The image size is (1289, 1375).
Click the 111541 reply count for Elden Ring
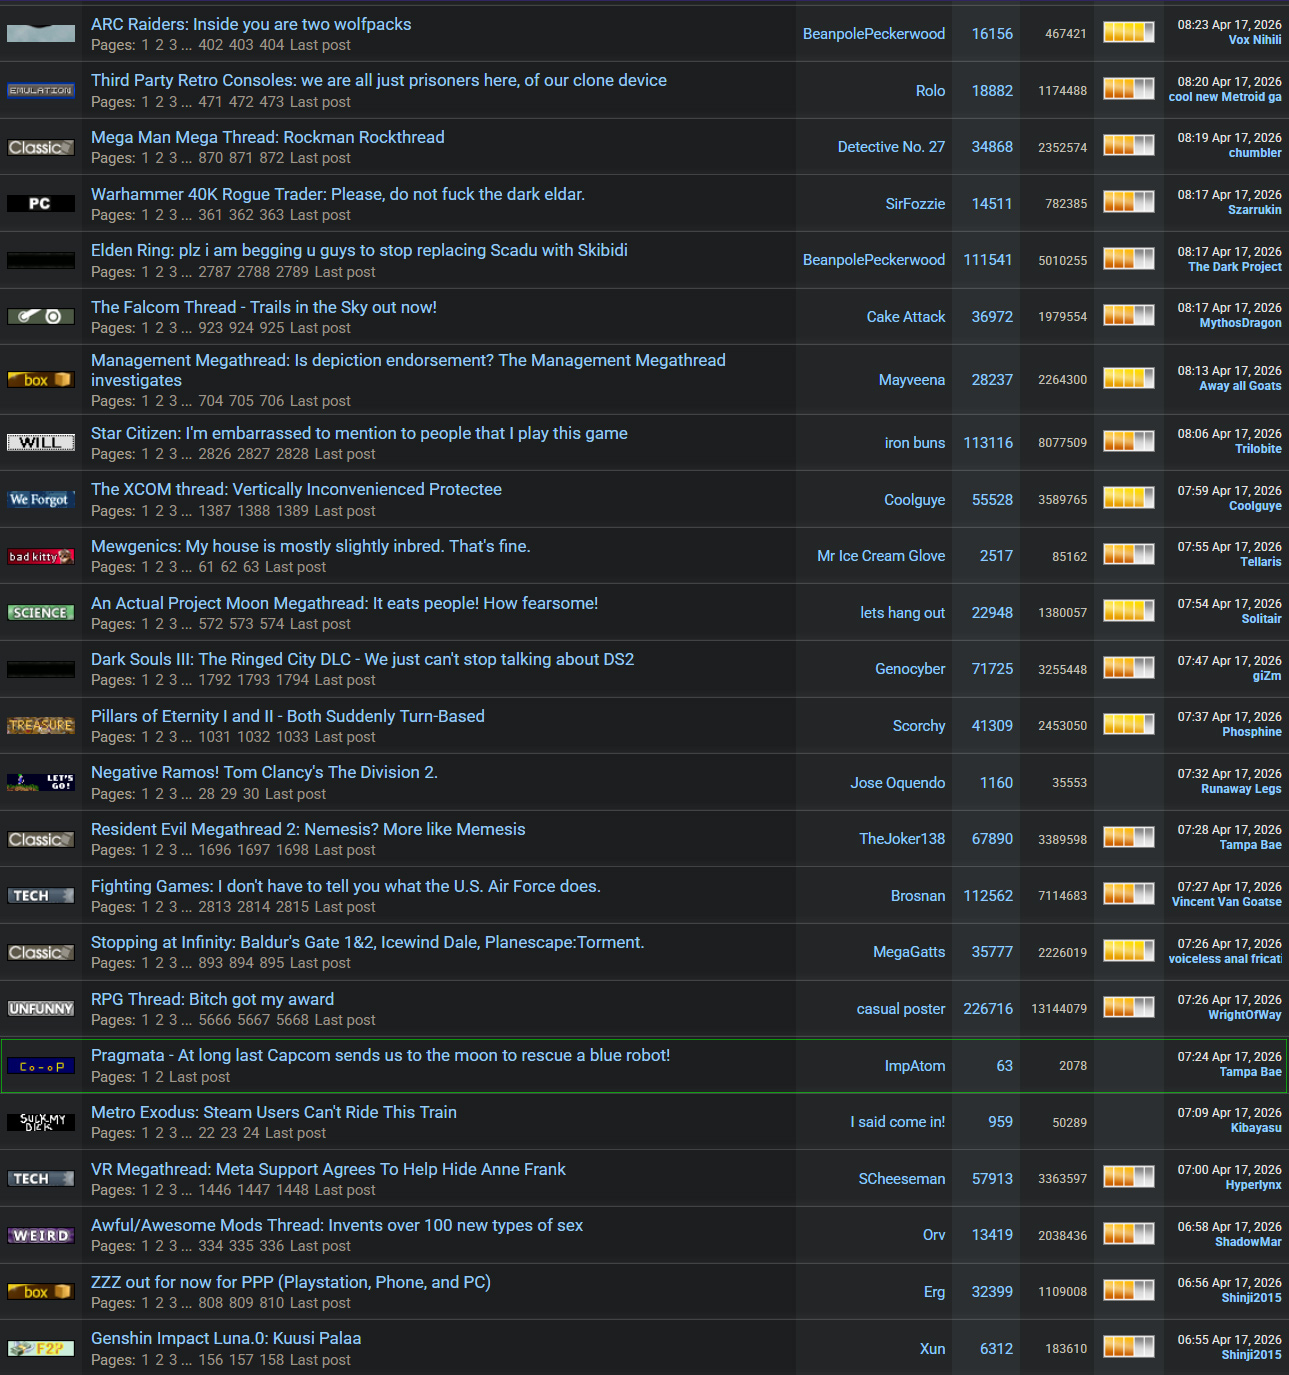tap(988, 260)
